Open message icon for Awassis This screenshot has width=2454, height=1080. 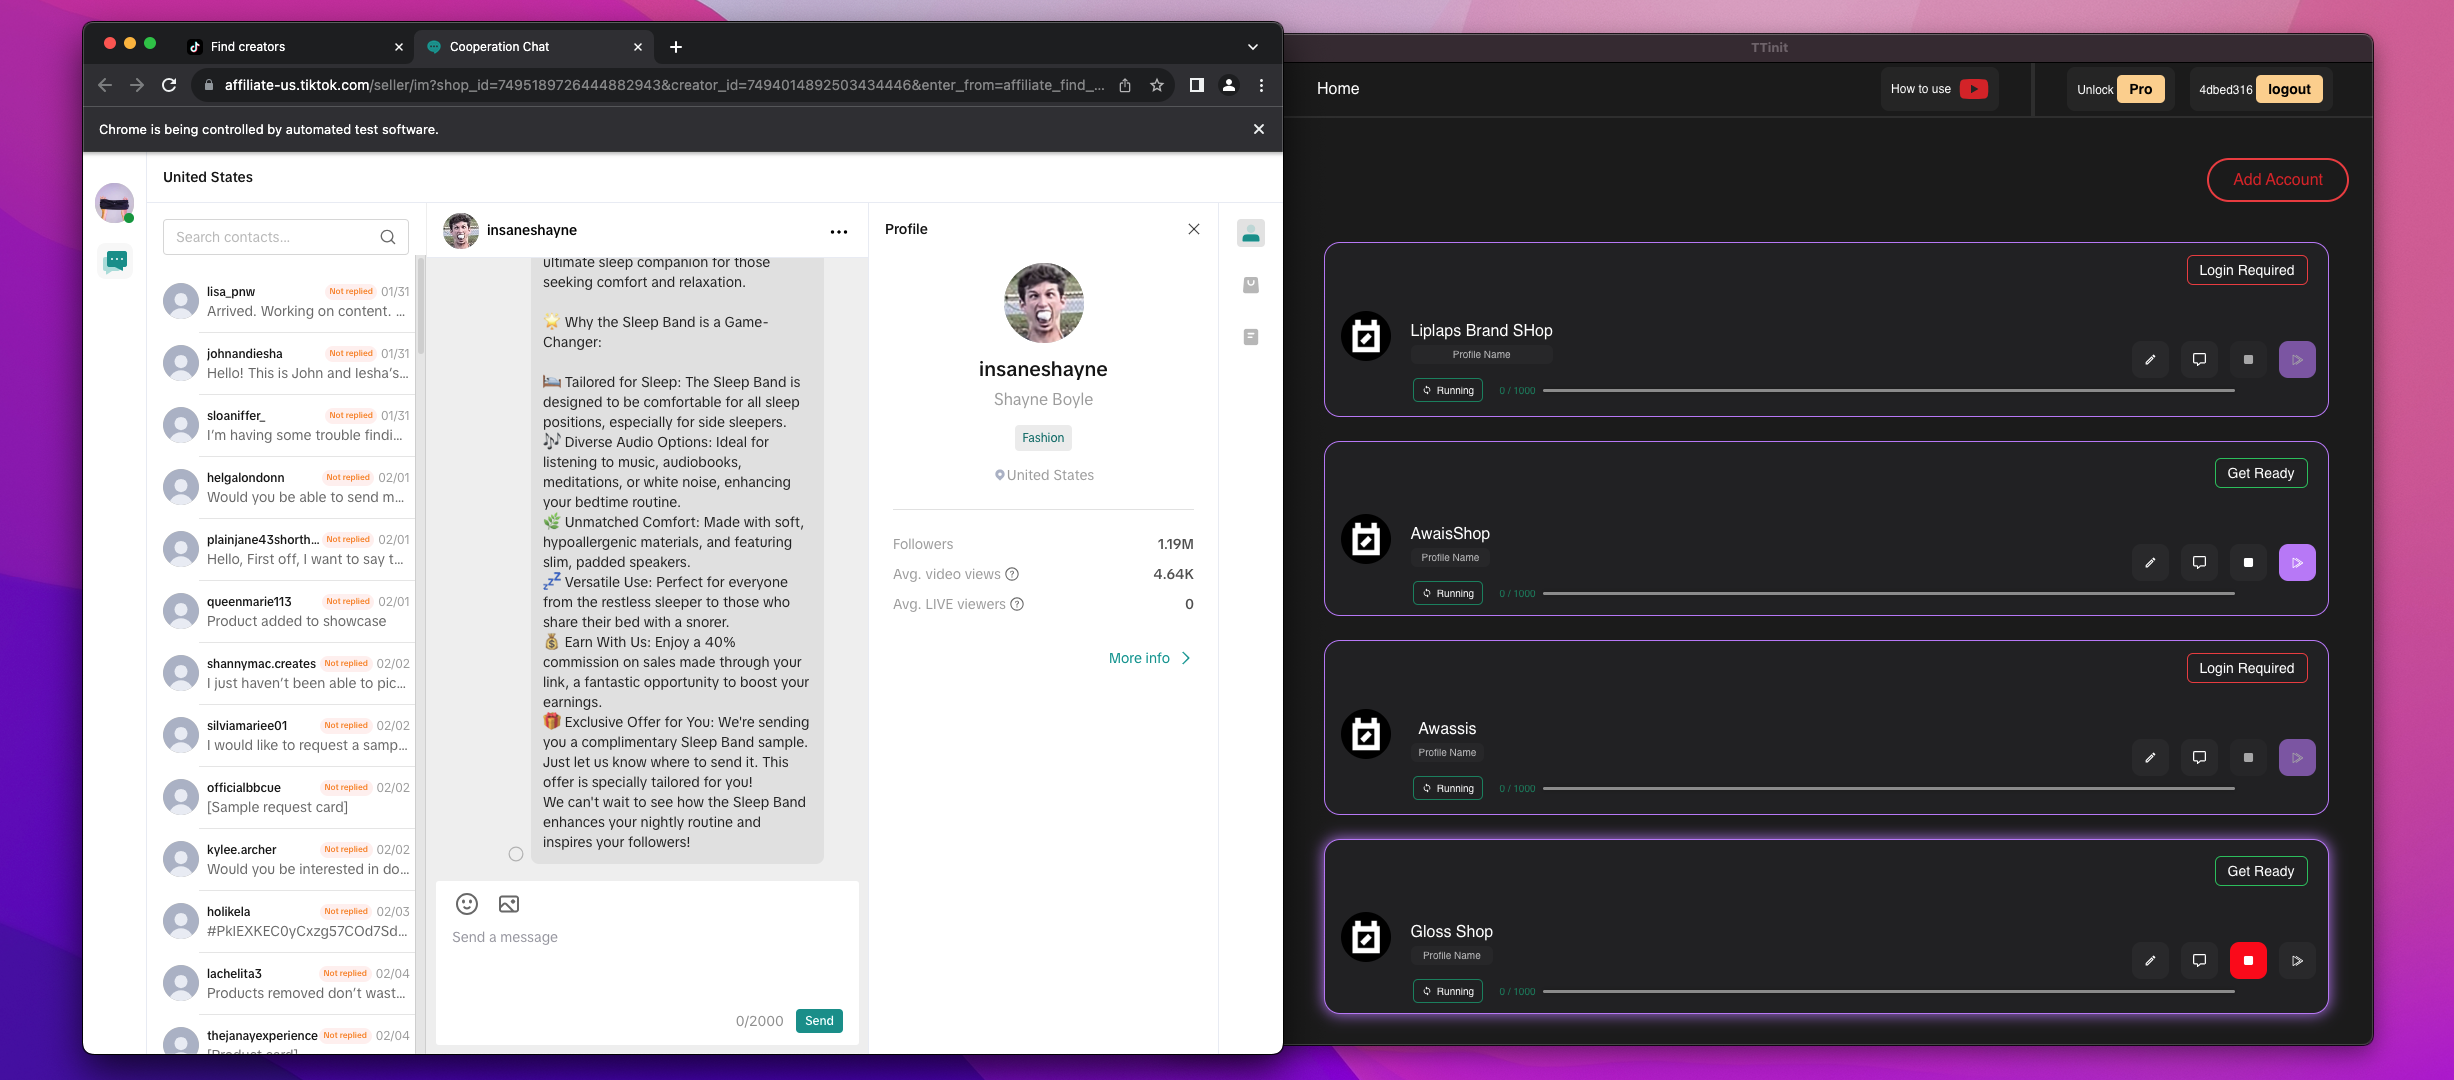[2199, 758]
